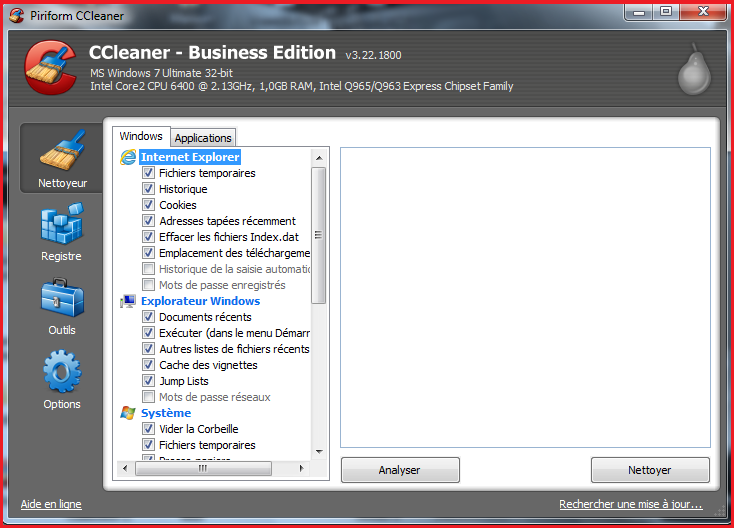Select the Explorateur Windows tree header
734x528 pixels.
click(200, 301)
